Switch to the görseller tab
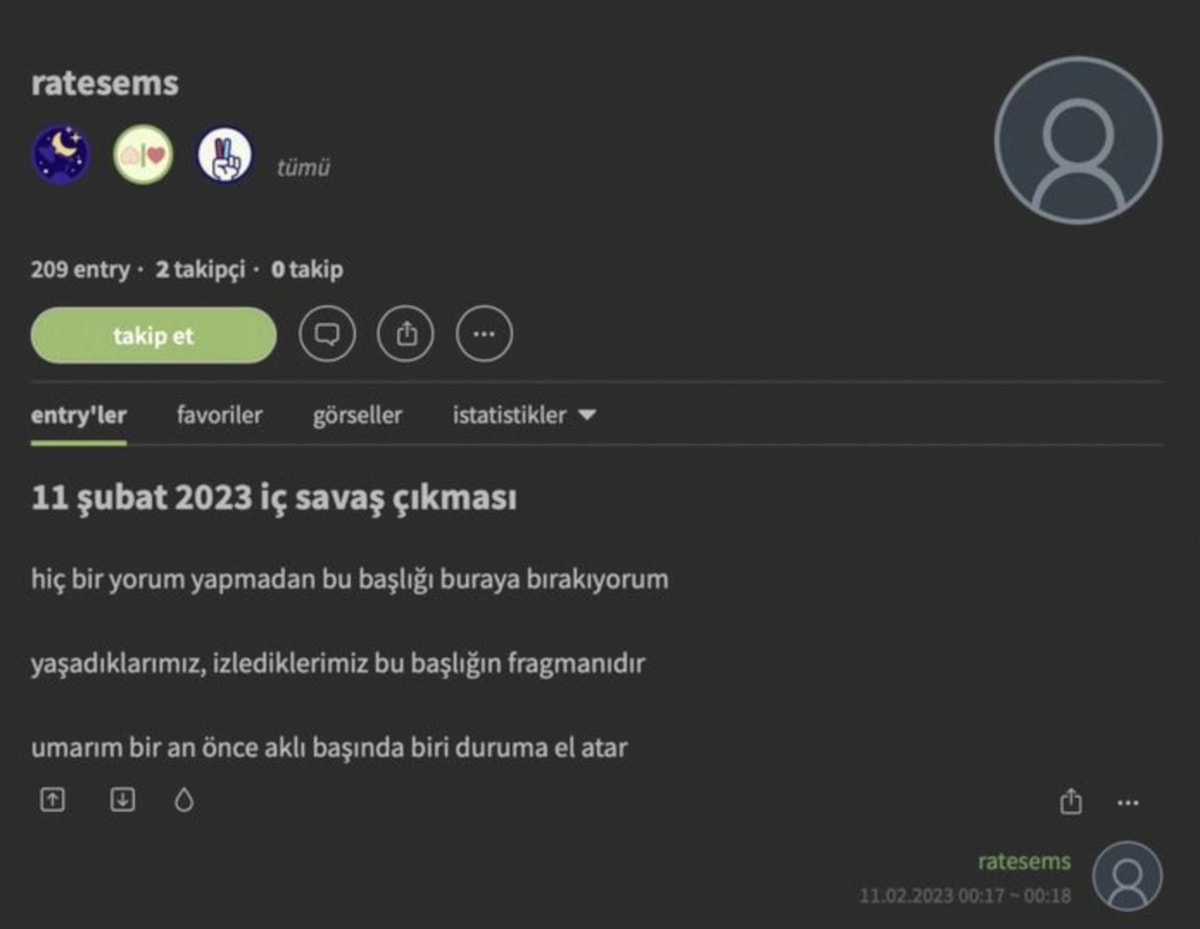1200x929 pixels. 357,415
